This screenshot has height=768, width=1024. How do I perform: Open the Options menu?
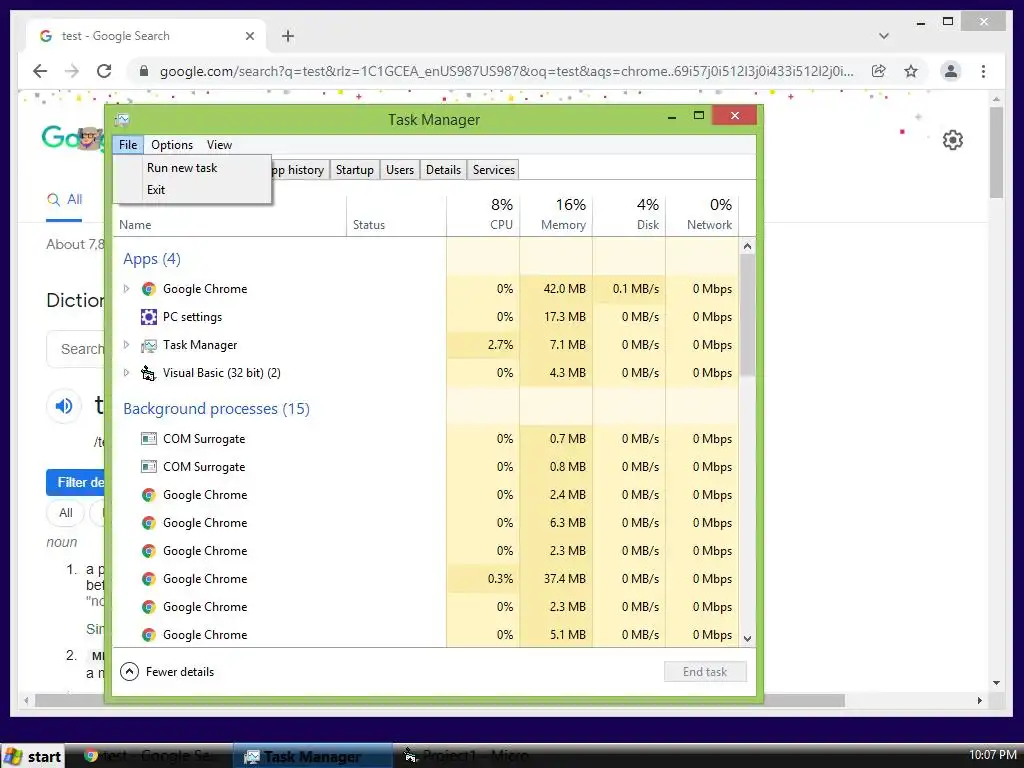[172, 145]
